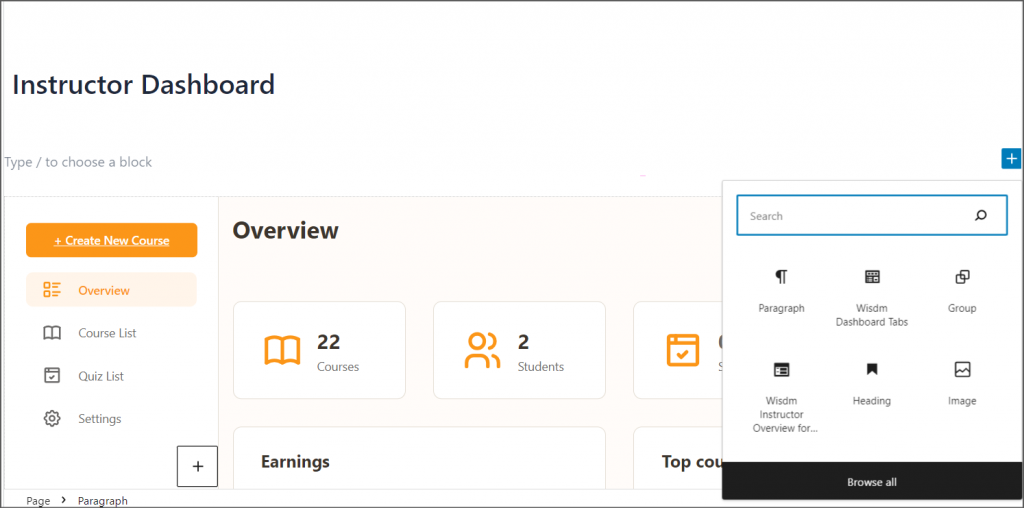
Task: Click Create New Course button
Action: click(x=111, y=240)
